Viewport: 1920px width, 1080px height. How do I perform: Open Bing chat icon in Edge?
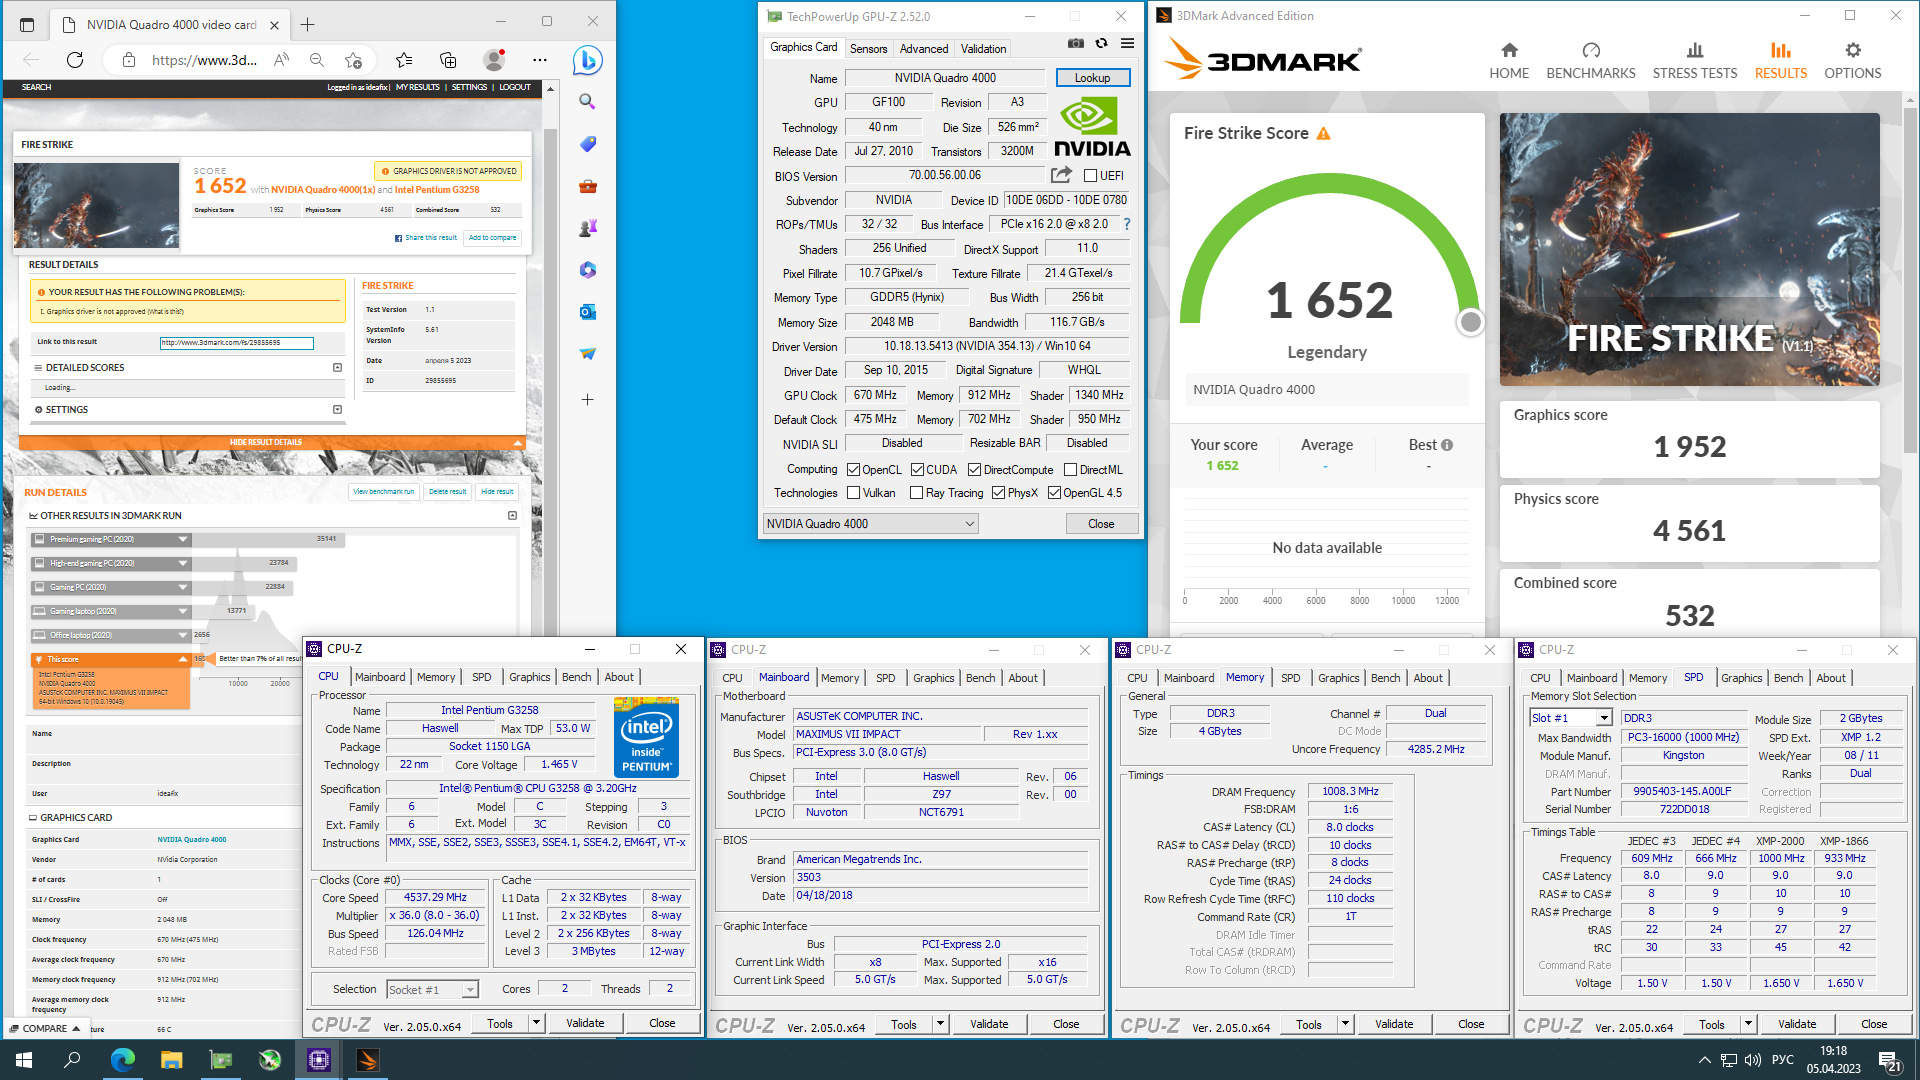(x=588, y=60)
